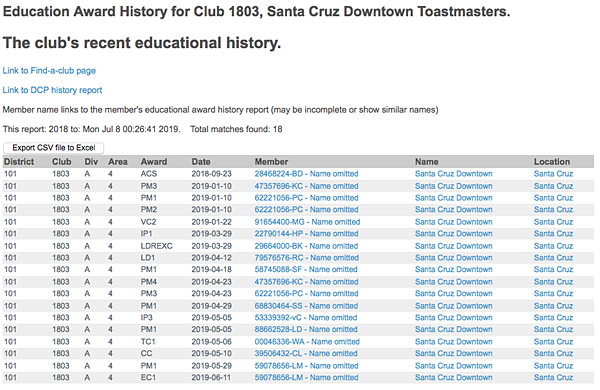Open Santa Cruz location link in the IP3 row

tap(553, 318)
